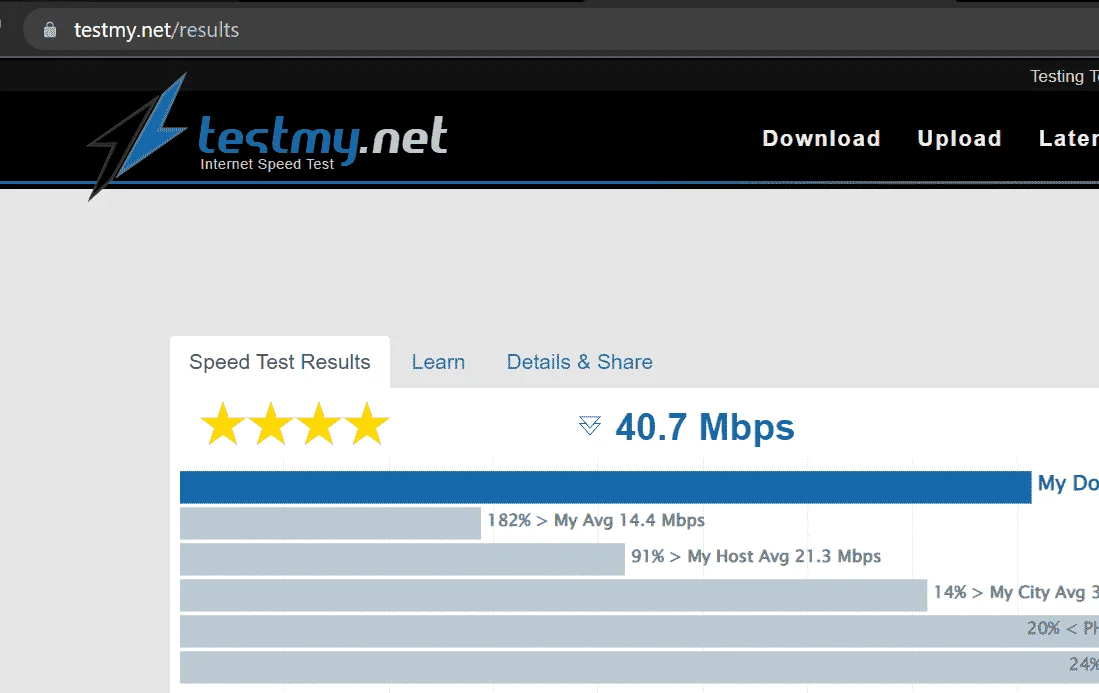The image size is (1099, 693).
Task: Click the testmy.net/results URL field
Action: [x=561, y=30]
